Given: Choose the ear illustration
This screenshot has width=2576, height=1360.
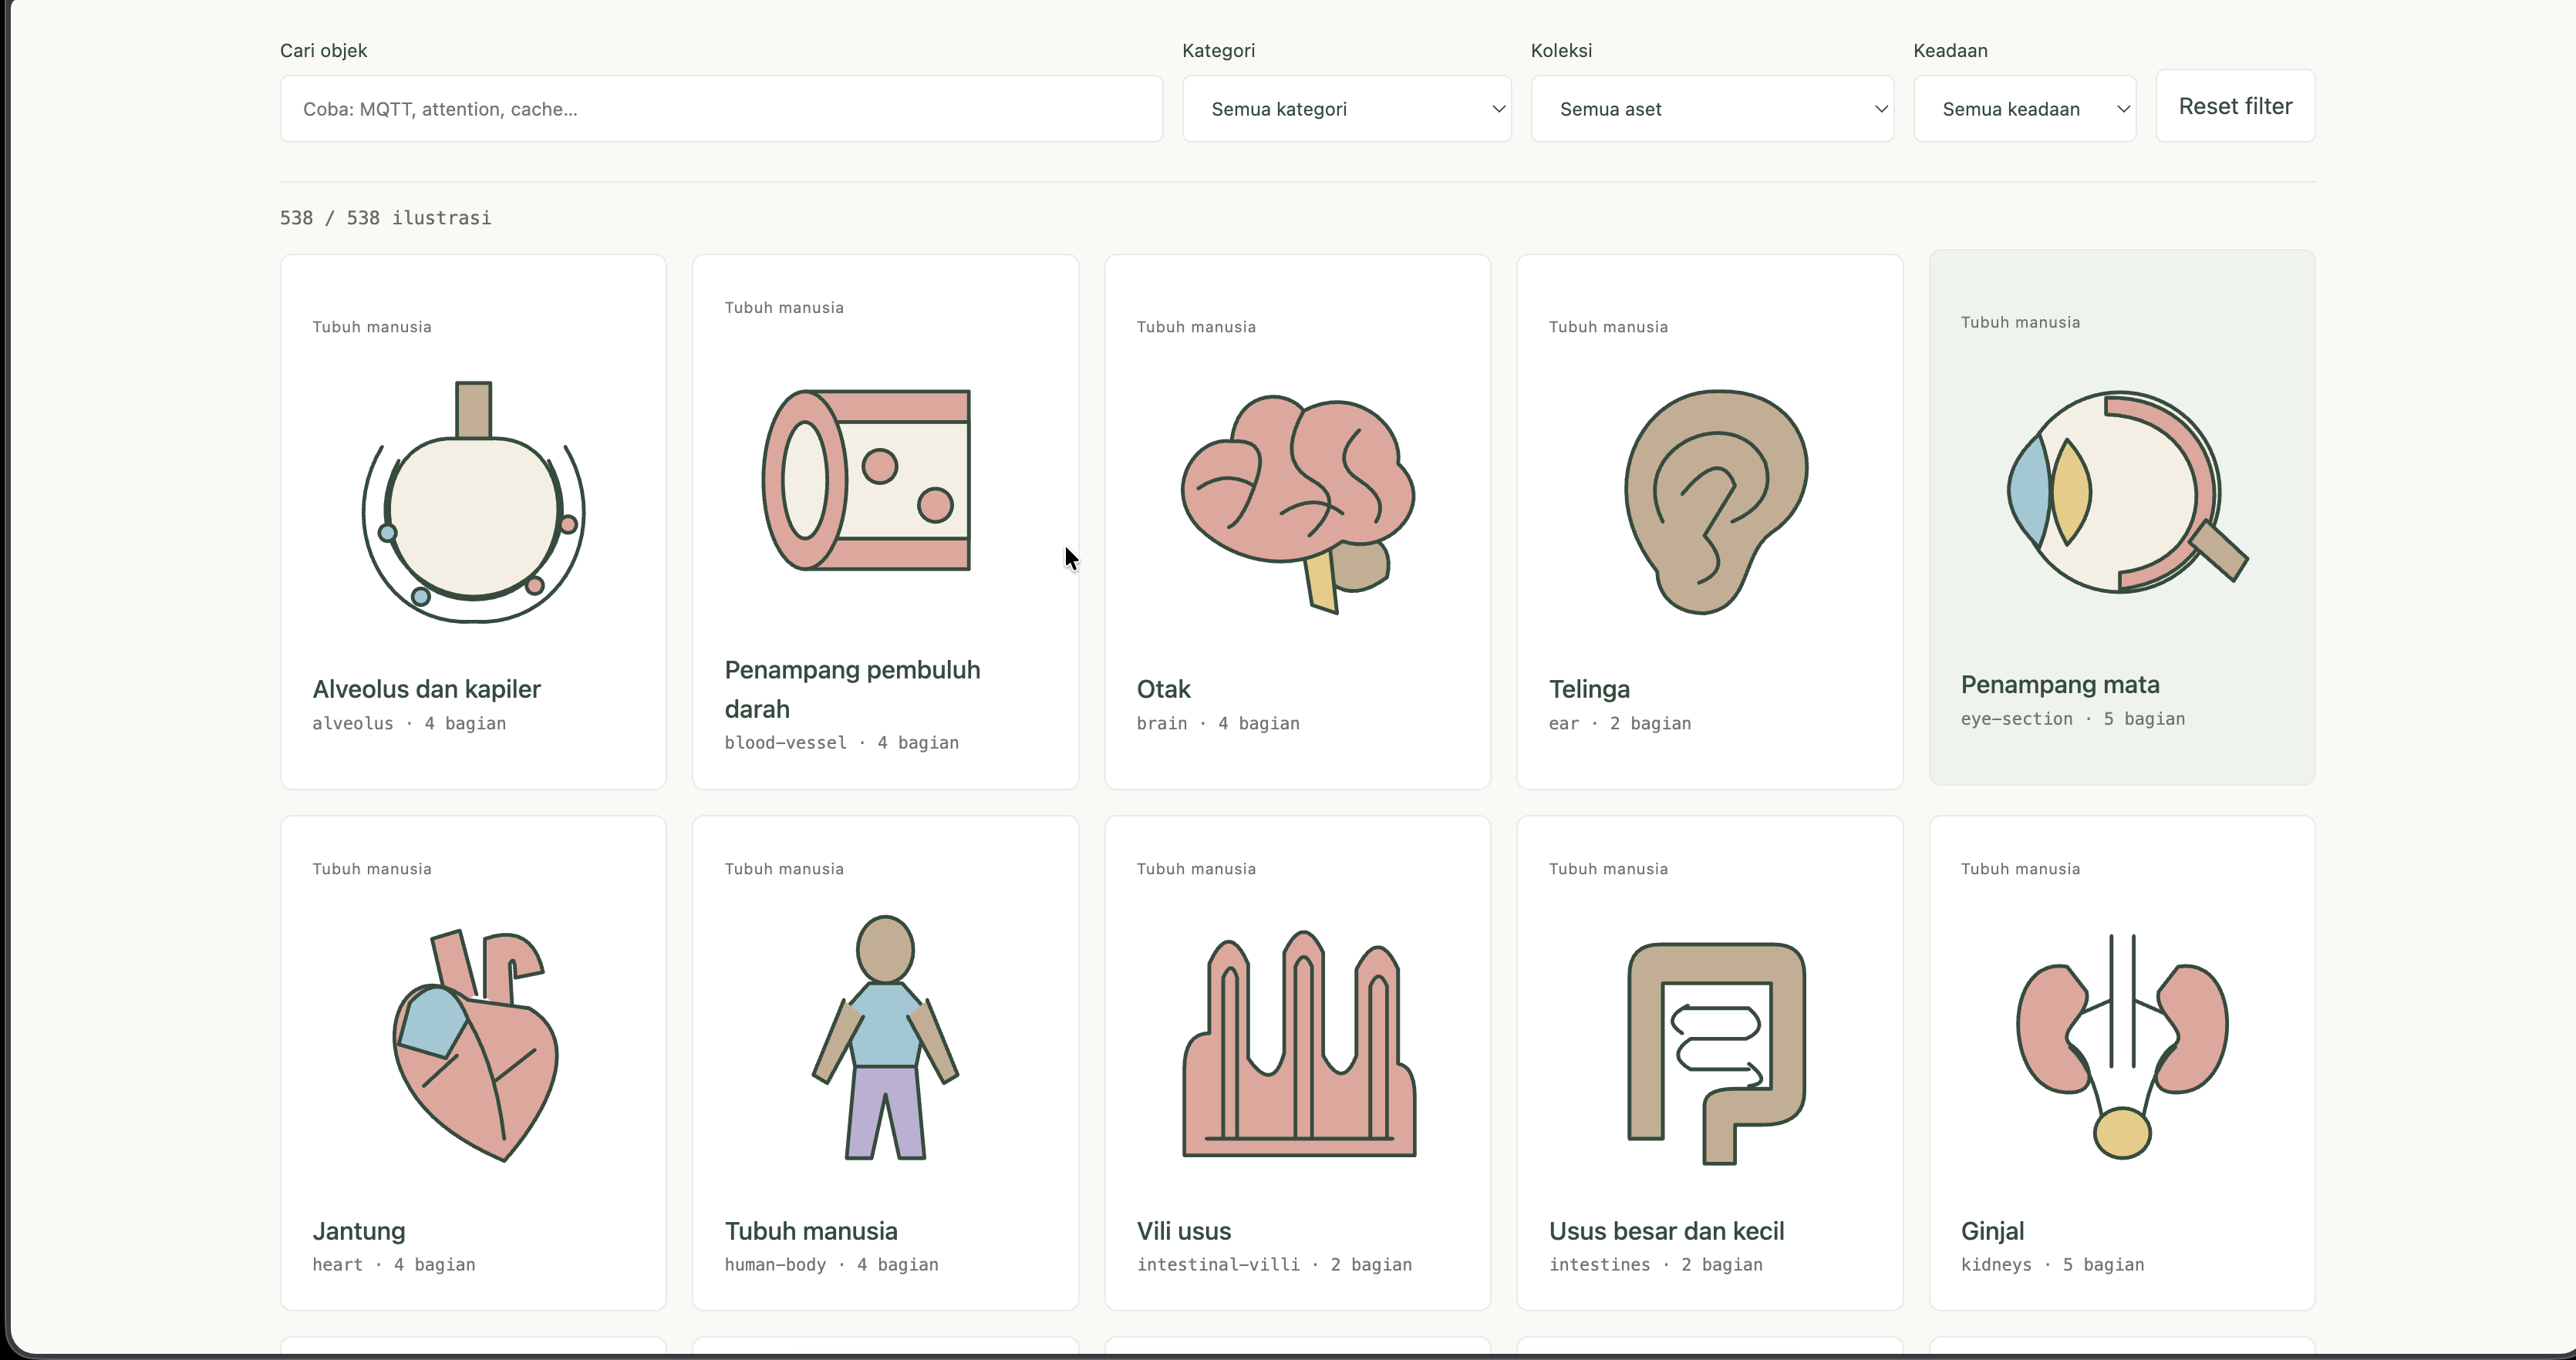Looking at the screenshot, I should tap(1716, 501).
